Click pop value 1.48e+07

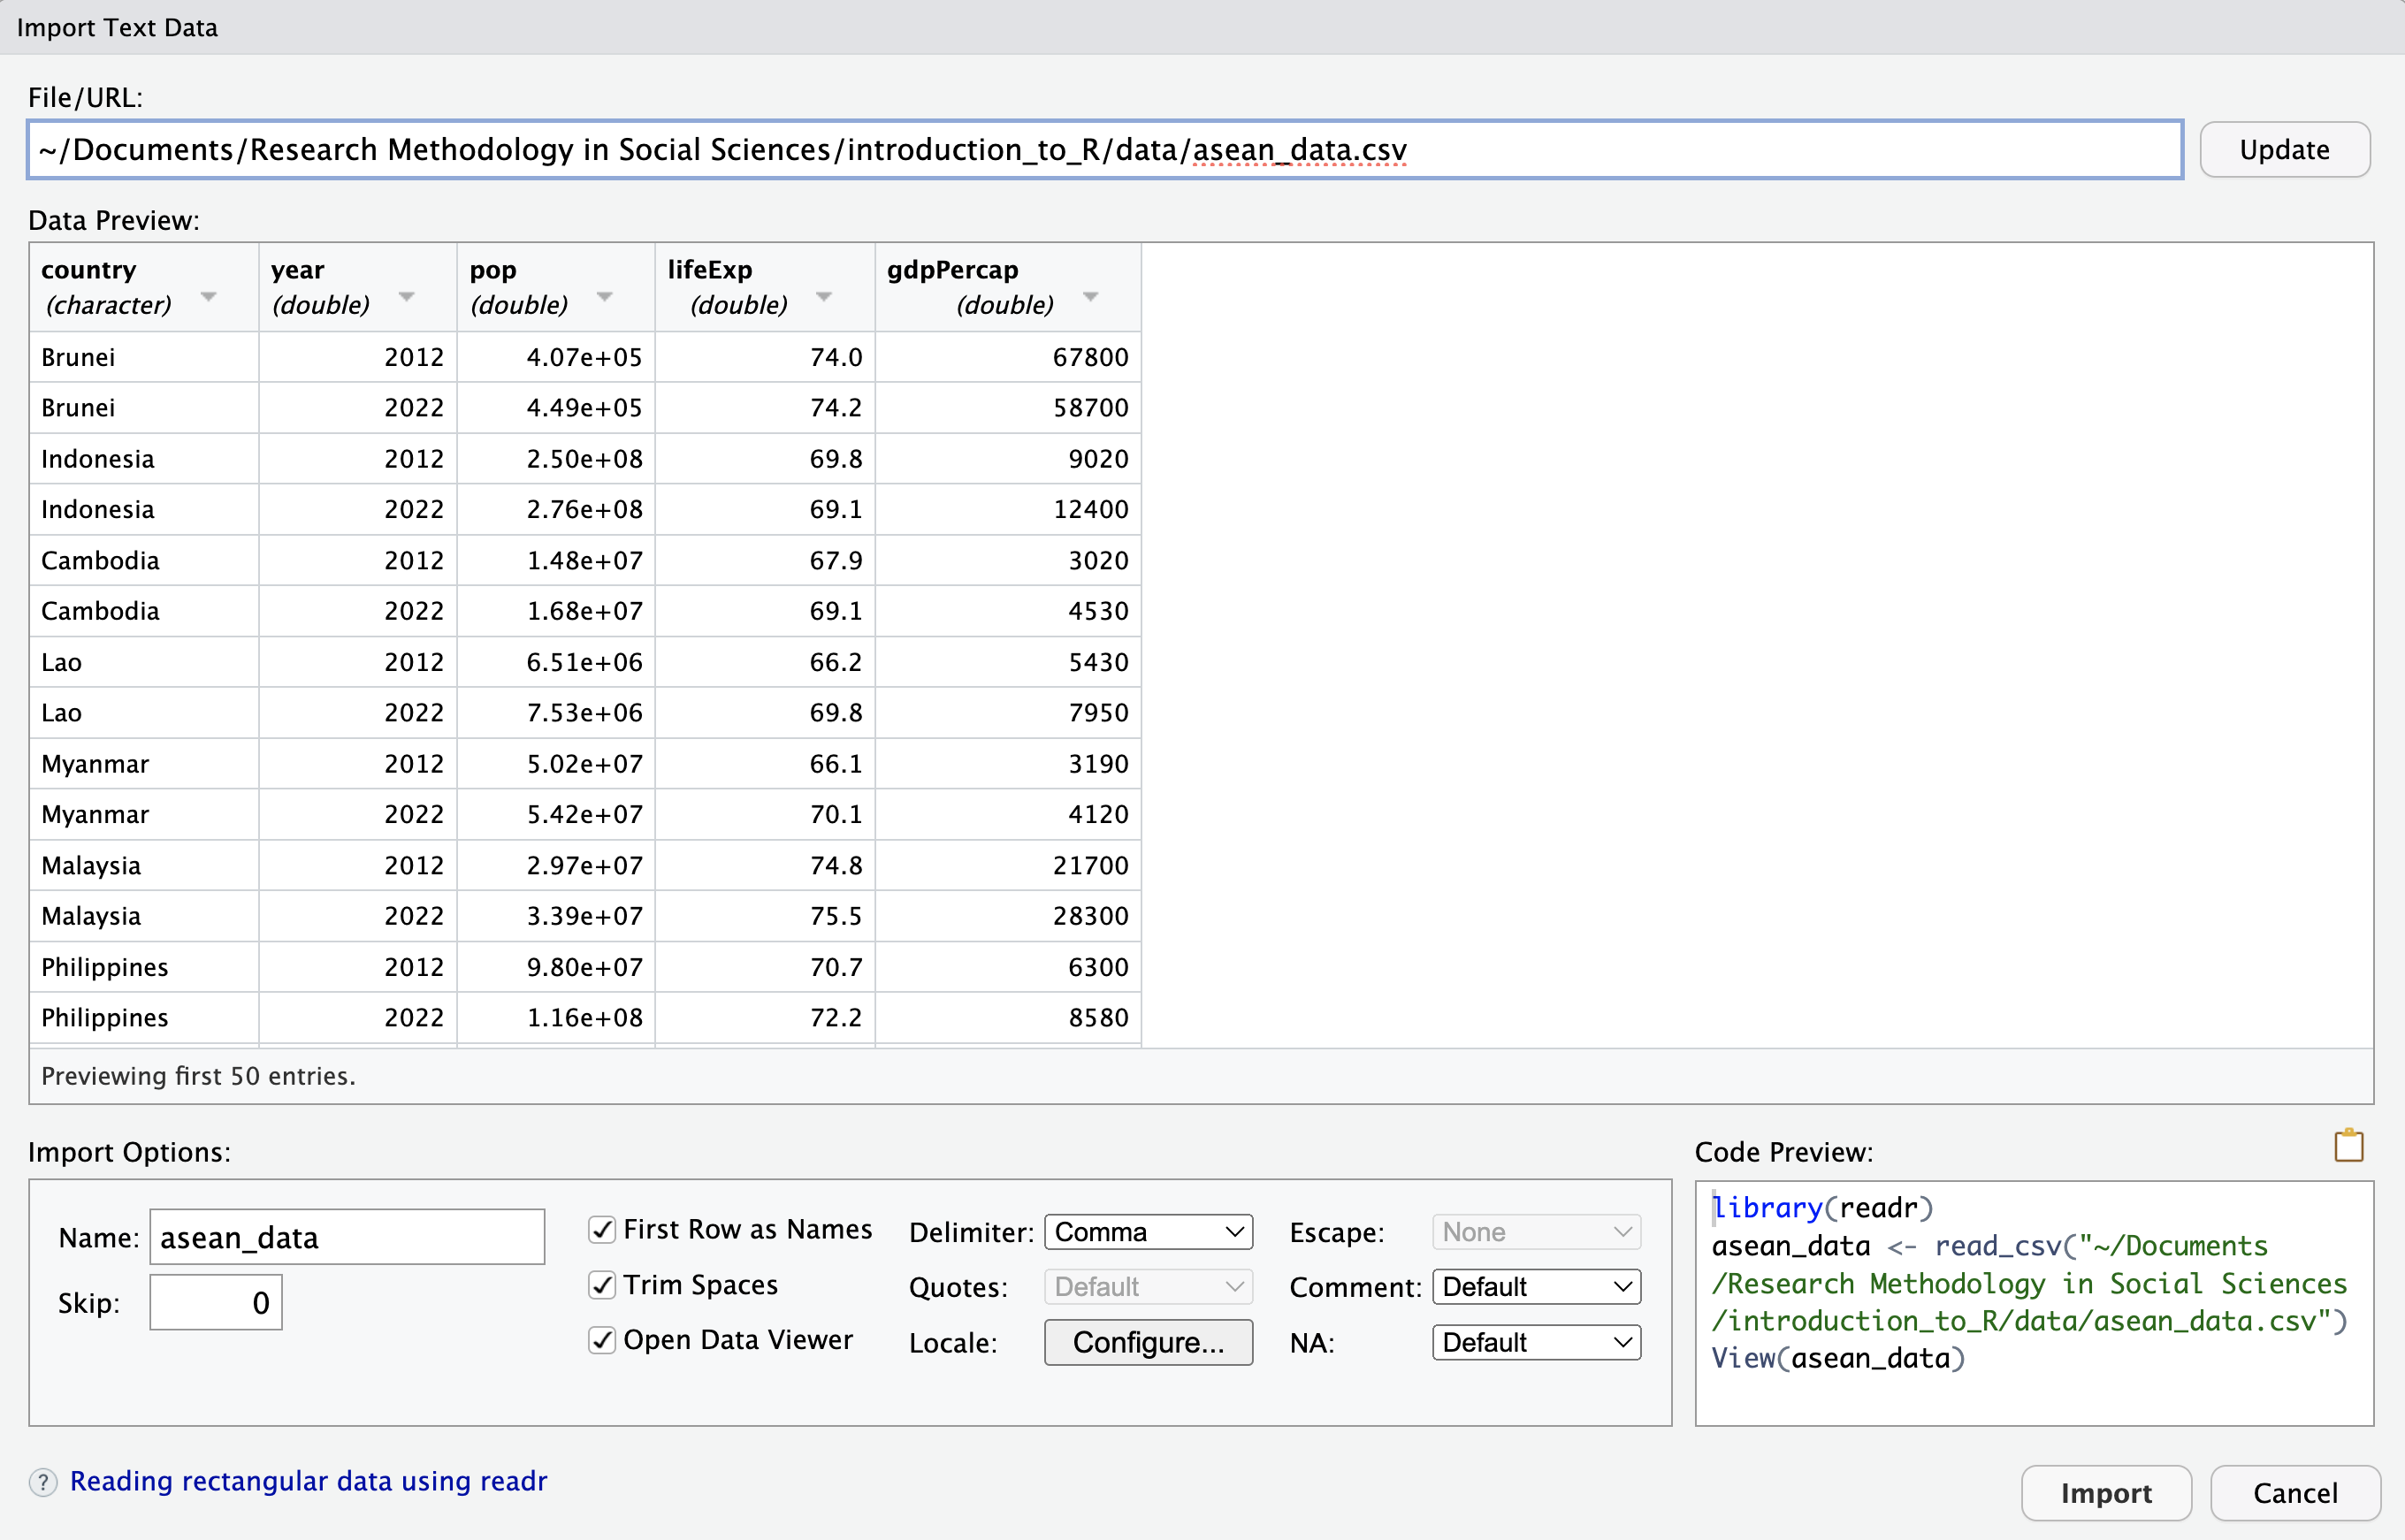pyautogui.click(x=584, y=560)
